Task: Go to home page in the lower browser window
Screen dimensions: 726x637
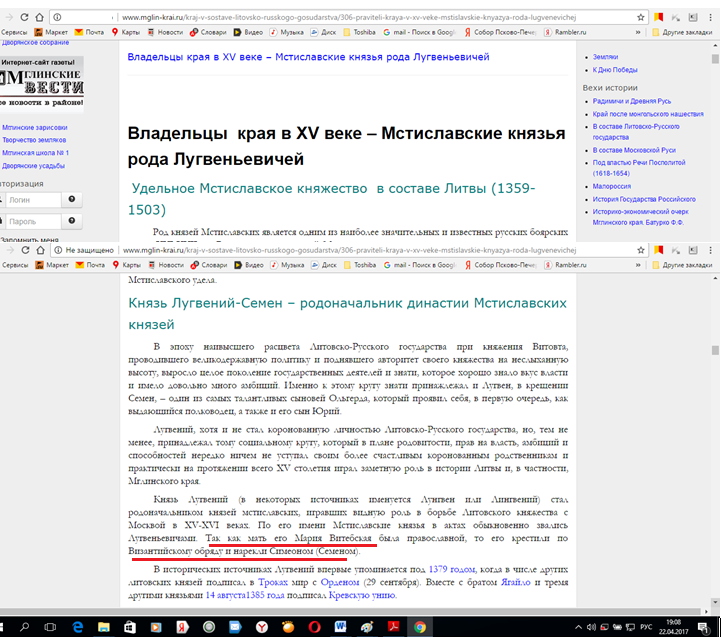Action: pyautogui.click(x=41, y=250)
